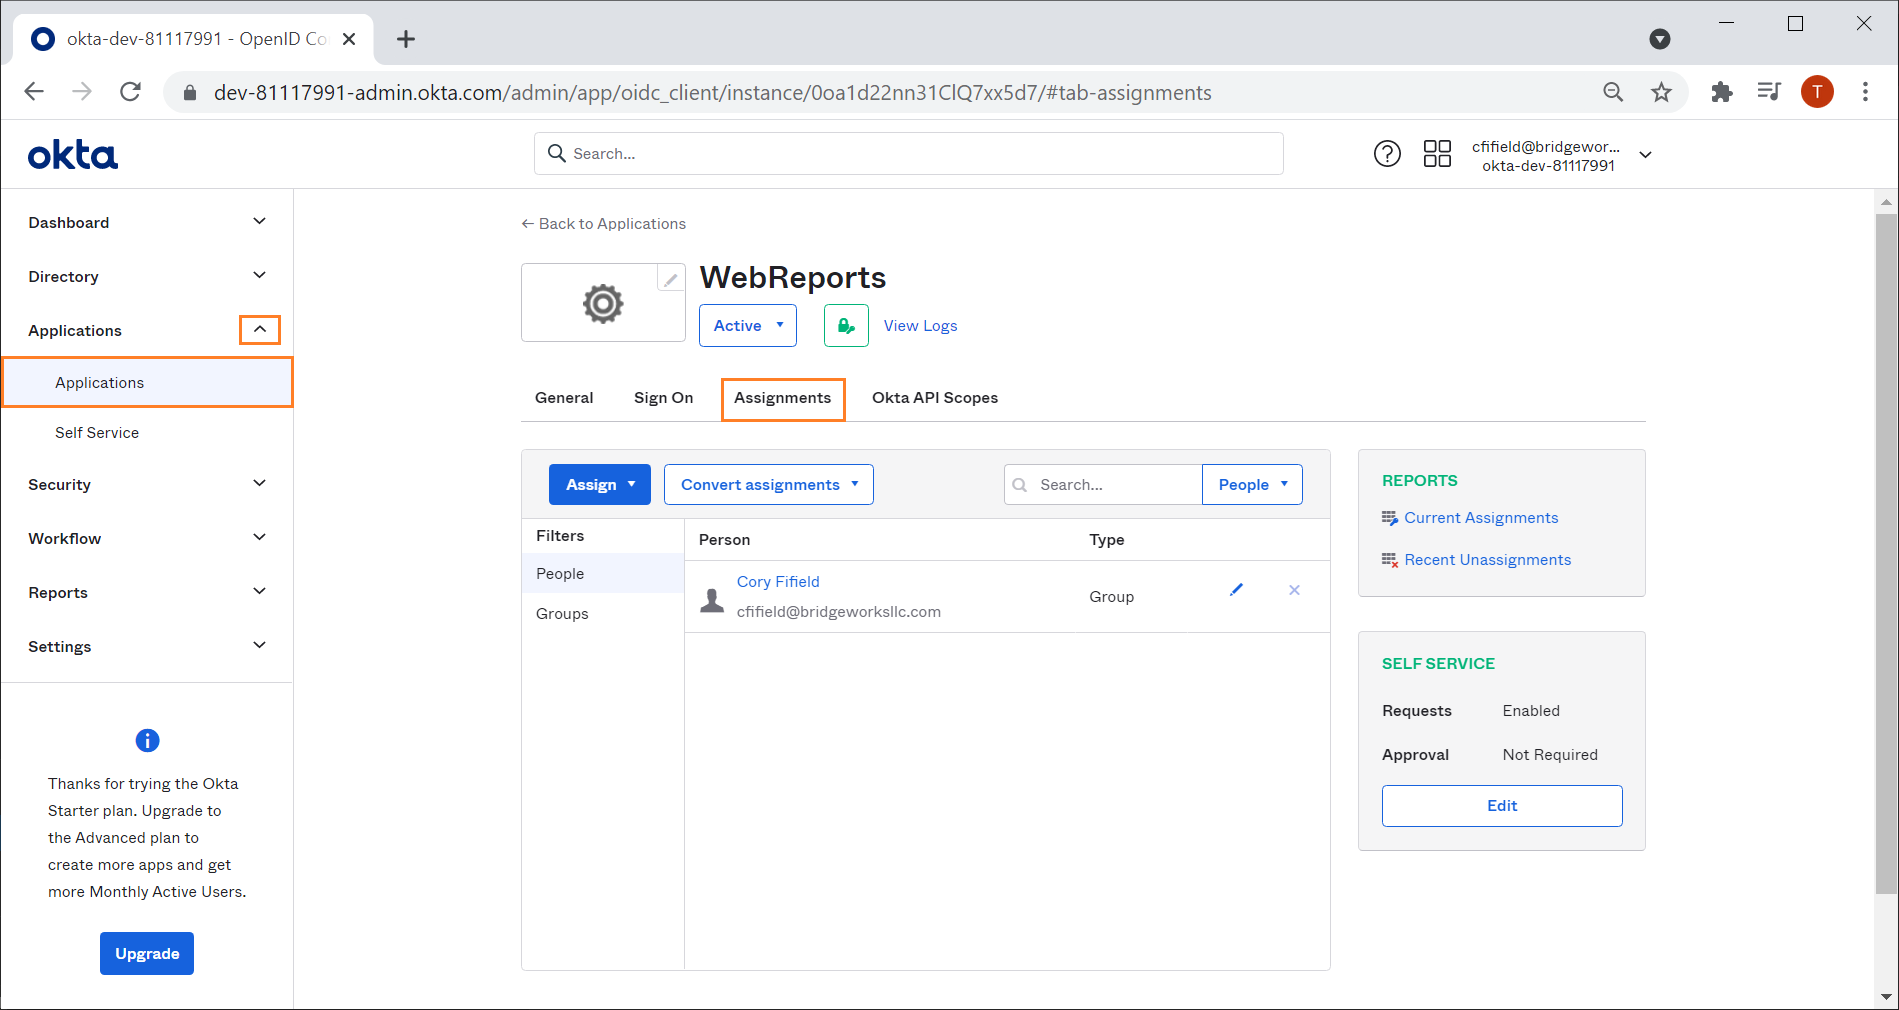Open the Okta help question mark icon
Image resolution: width=1899 pixels, height=1010 pixels.
click(1387, 154)
